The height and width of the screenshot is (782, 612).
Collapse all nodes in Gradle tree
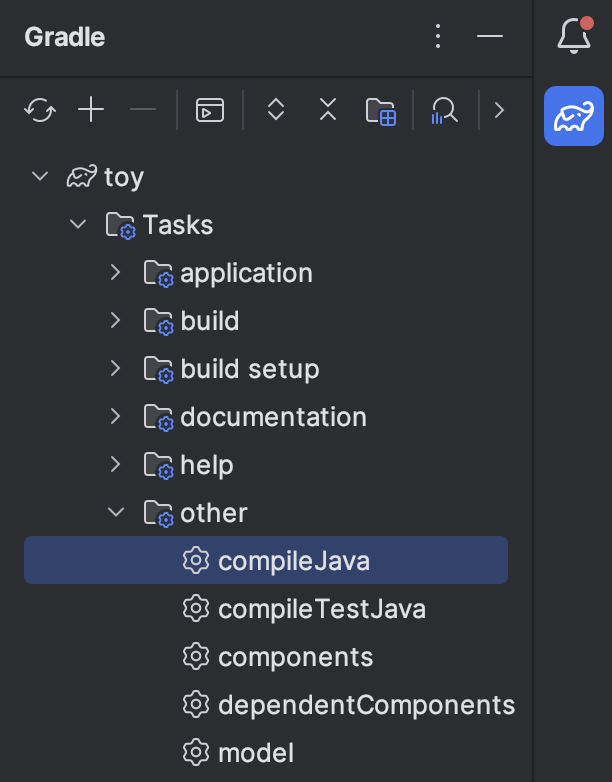(x=328, y=110)
